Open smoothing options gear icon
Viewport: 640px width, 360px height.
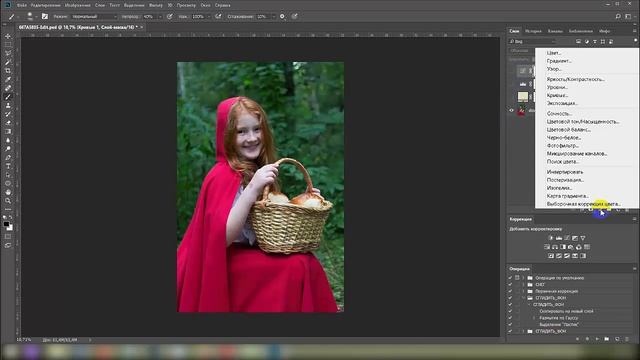coord(282,16)
